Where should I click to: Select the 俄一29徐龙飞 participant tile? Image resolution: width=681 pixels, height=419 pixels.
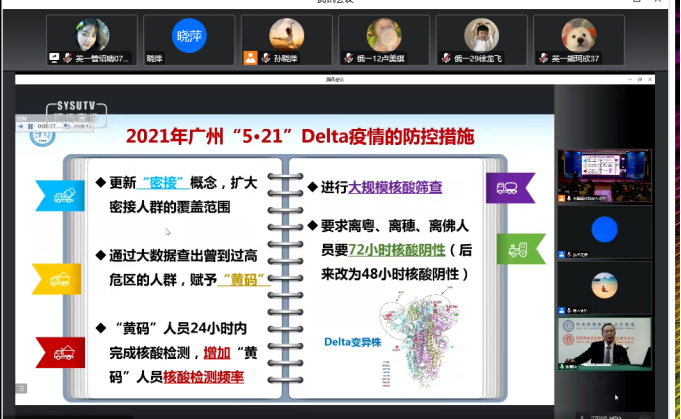point(481,37)
